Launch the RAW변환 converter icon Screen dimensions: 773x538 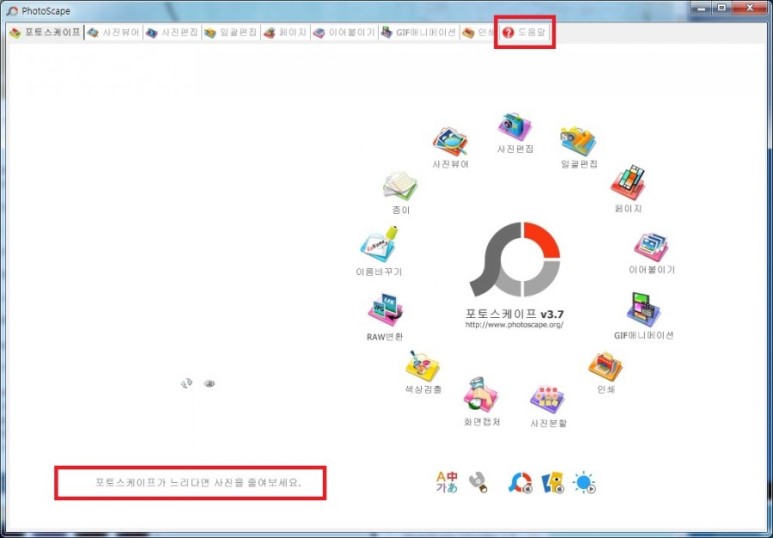pyautogui.click(x=385, y=310)
